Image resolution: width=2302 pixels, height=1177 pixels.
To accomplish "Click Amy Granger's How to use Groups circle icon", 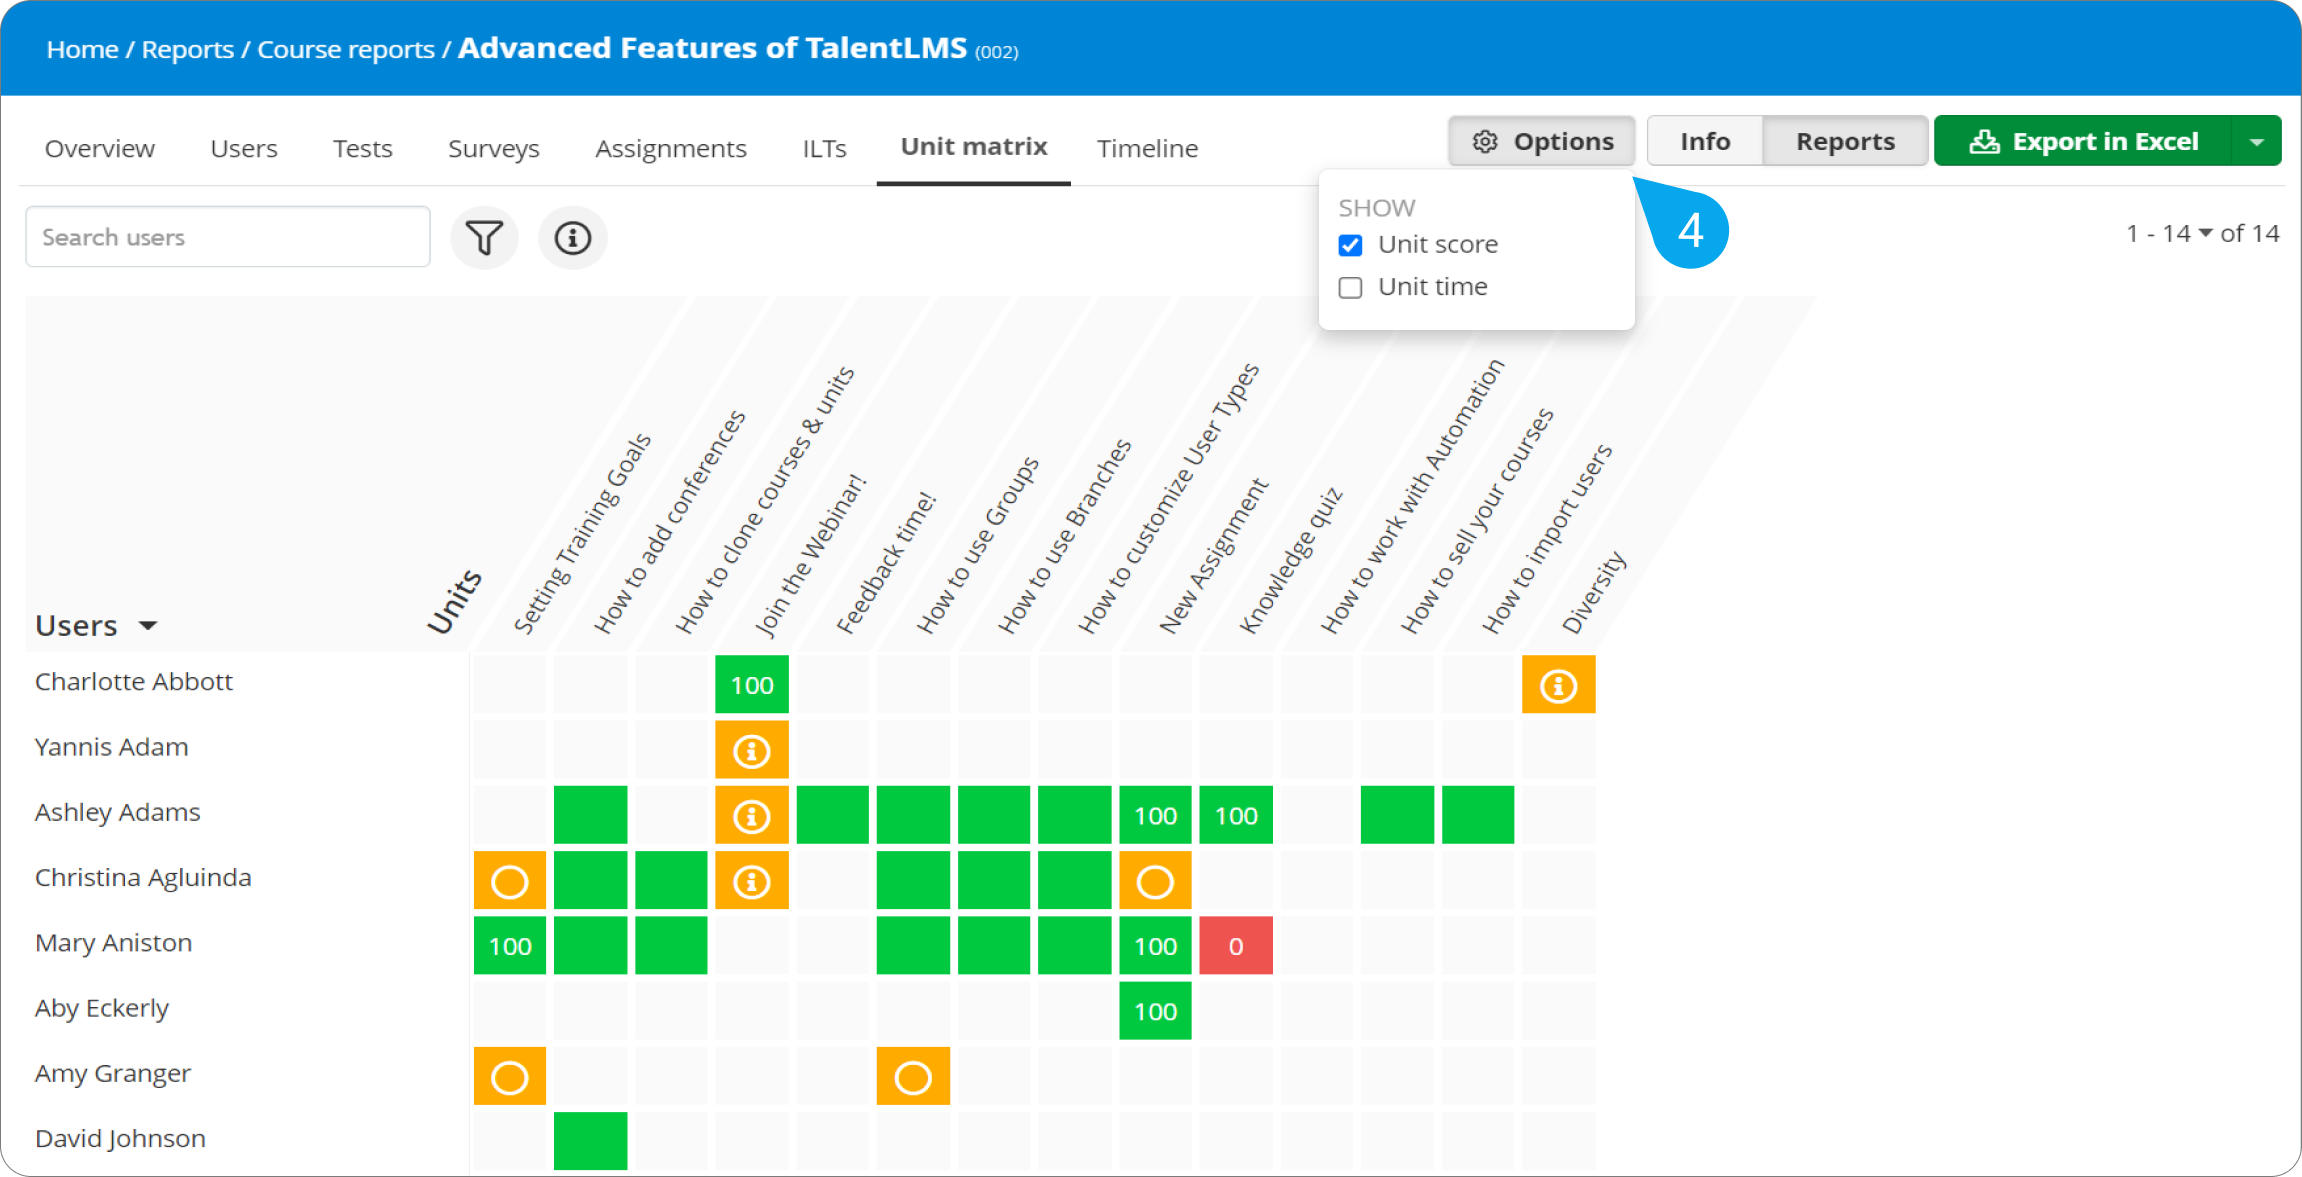I will click(x=913, y=1077).
